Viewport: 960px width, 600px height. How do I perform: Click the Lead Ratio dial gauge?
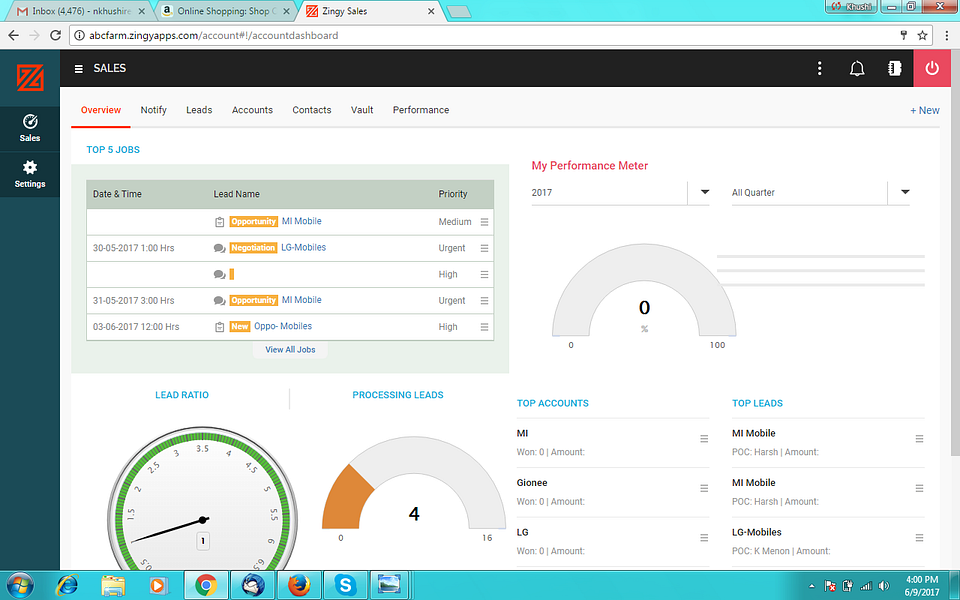coord(203,499)
